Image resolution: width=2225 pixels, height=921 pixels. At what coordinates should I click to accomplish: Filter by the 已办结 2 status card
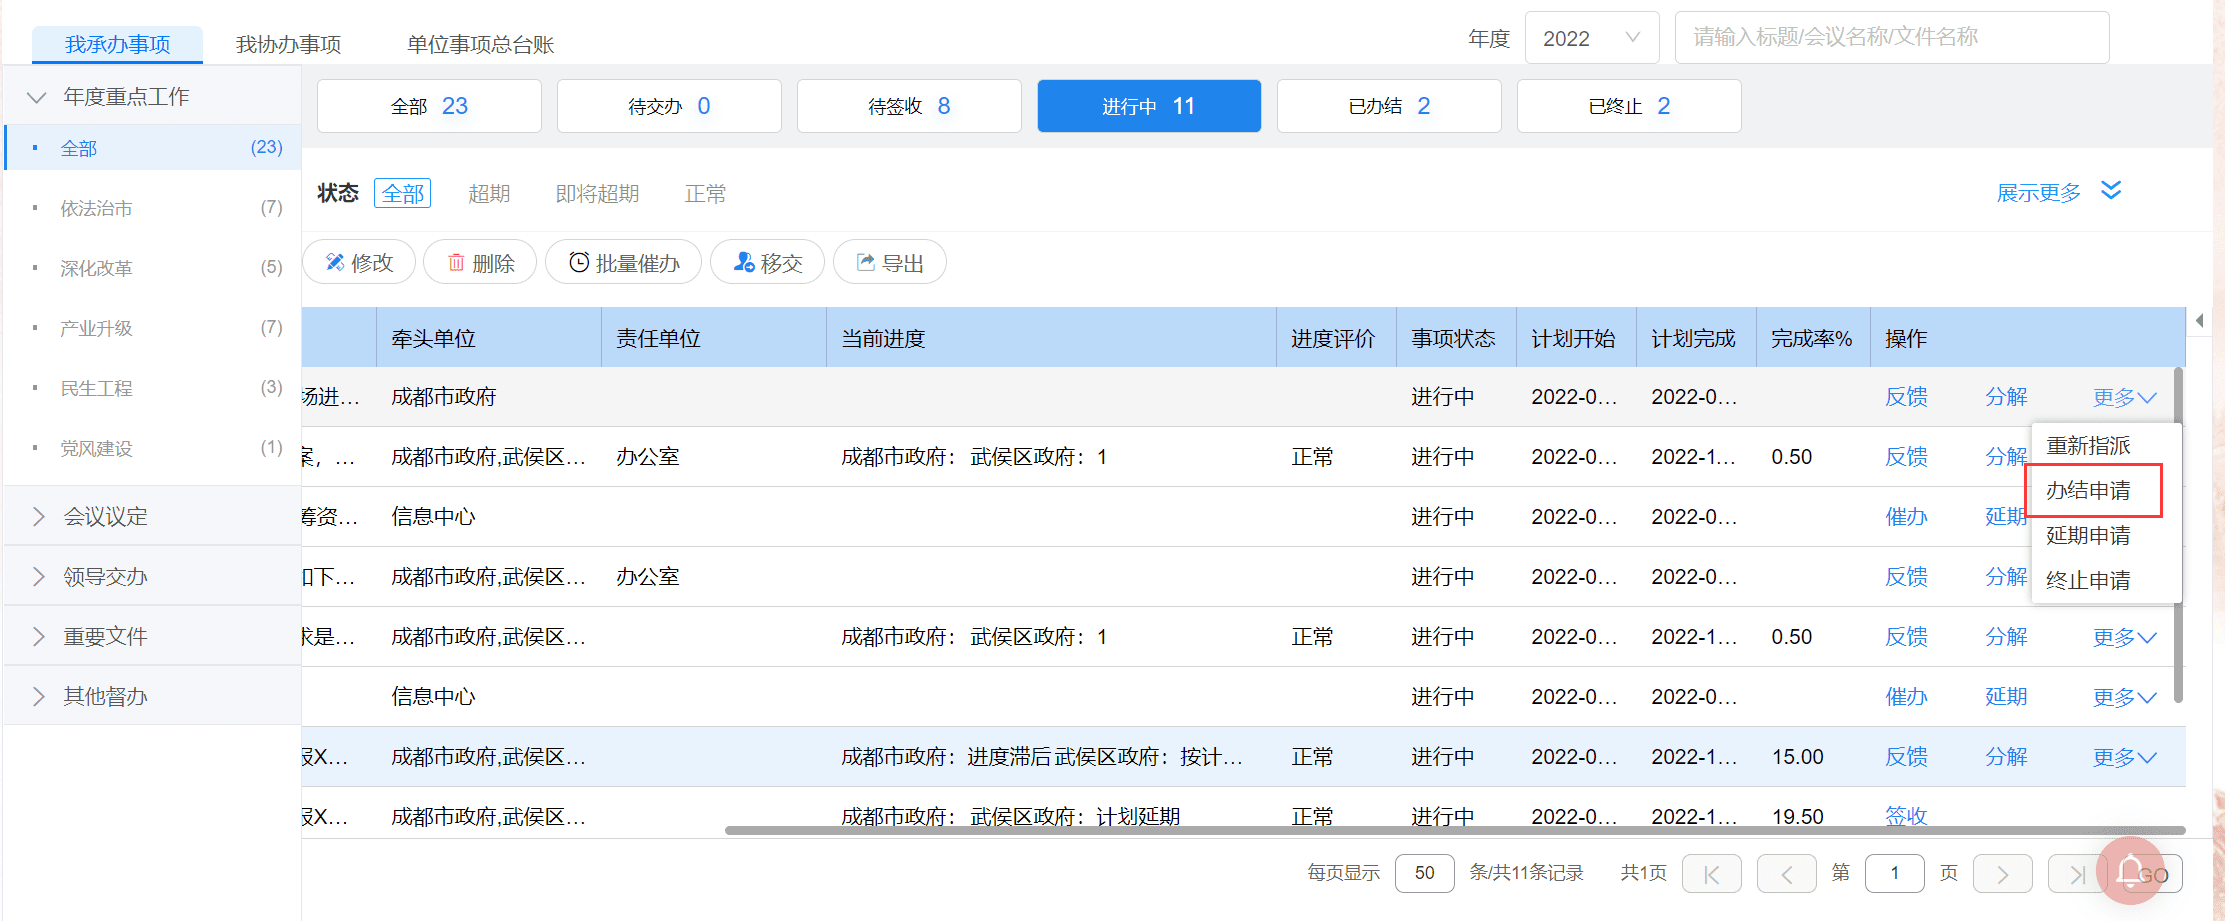click(1389, 106)
